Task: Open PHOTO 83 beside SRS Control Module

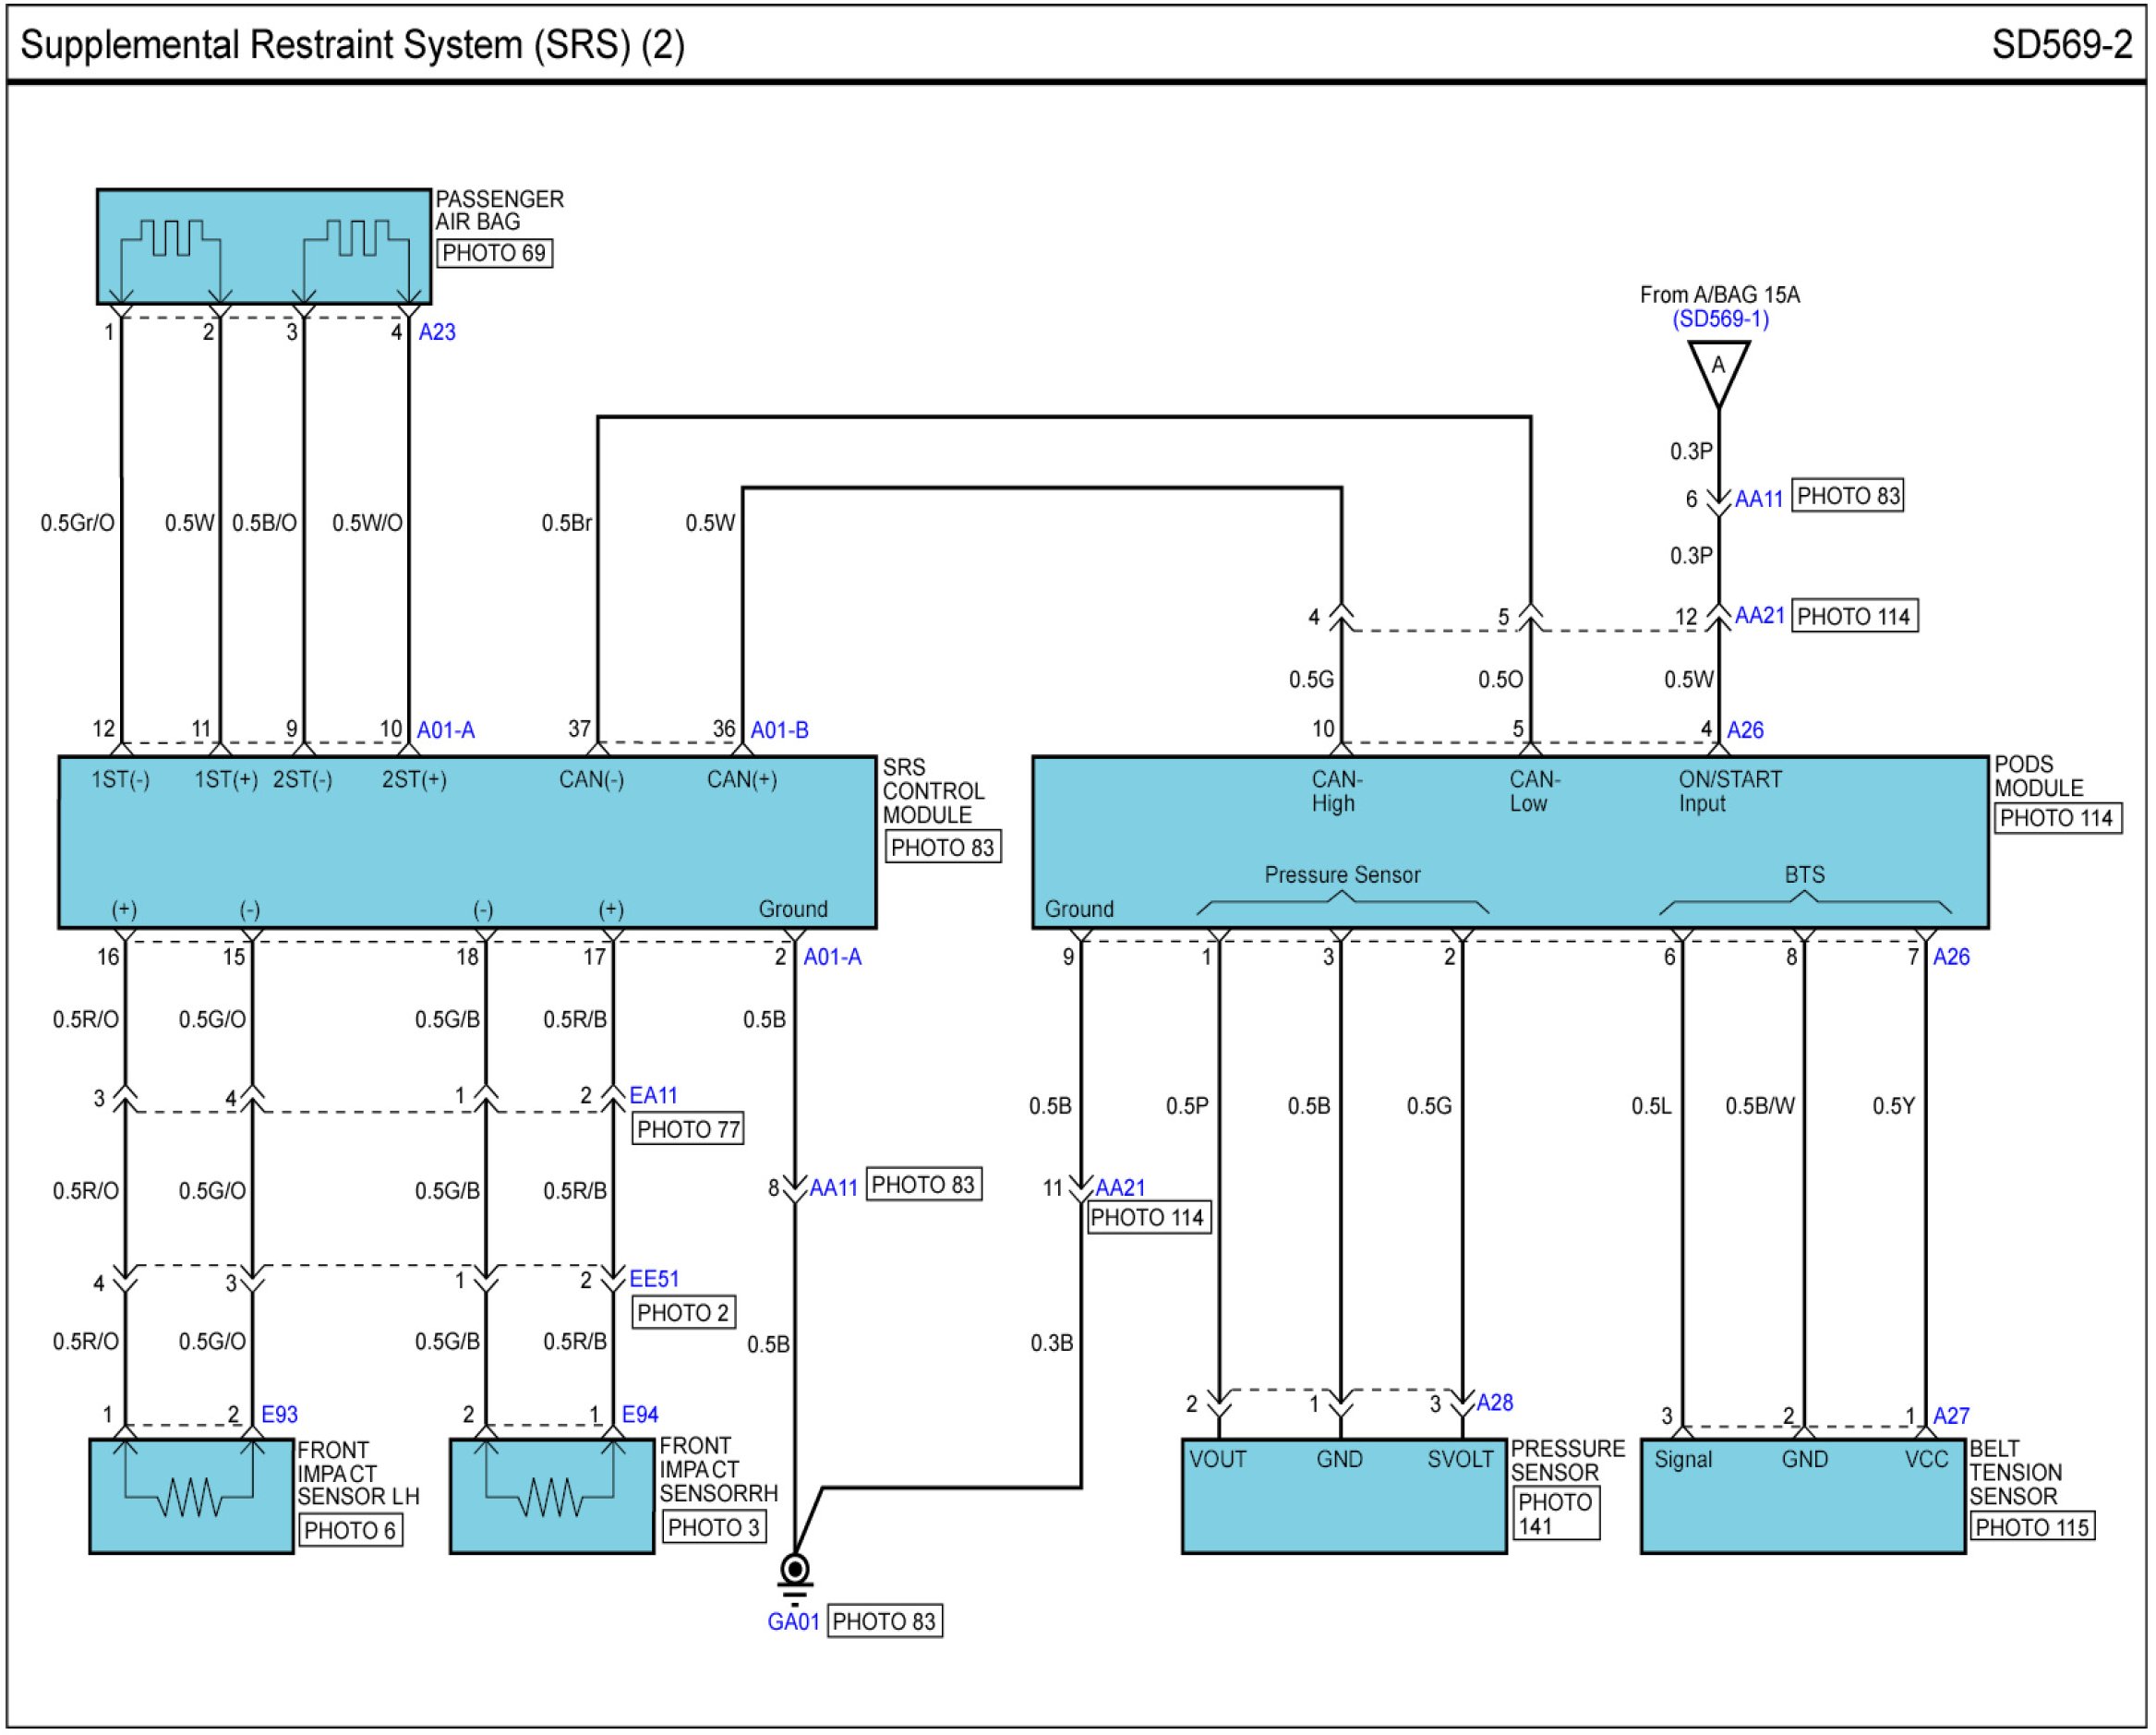Action: pyautogui.click(x=942, y=848)
